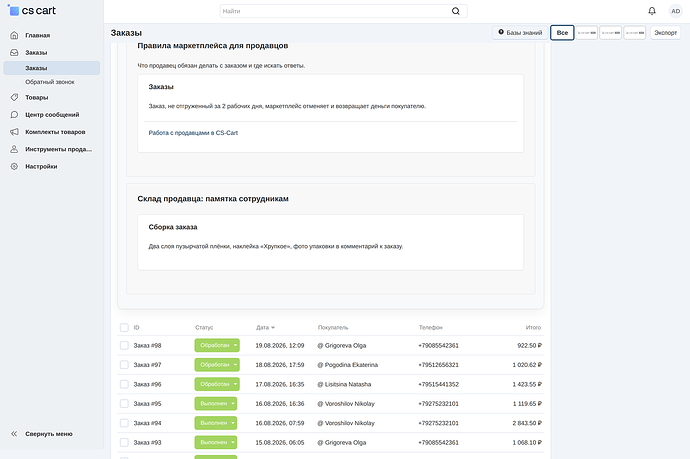Open the Заказы submenu item in sidebar
Screen dimensions: 690x459
[x=51, y=68]
